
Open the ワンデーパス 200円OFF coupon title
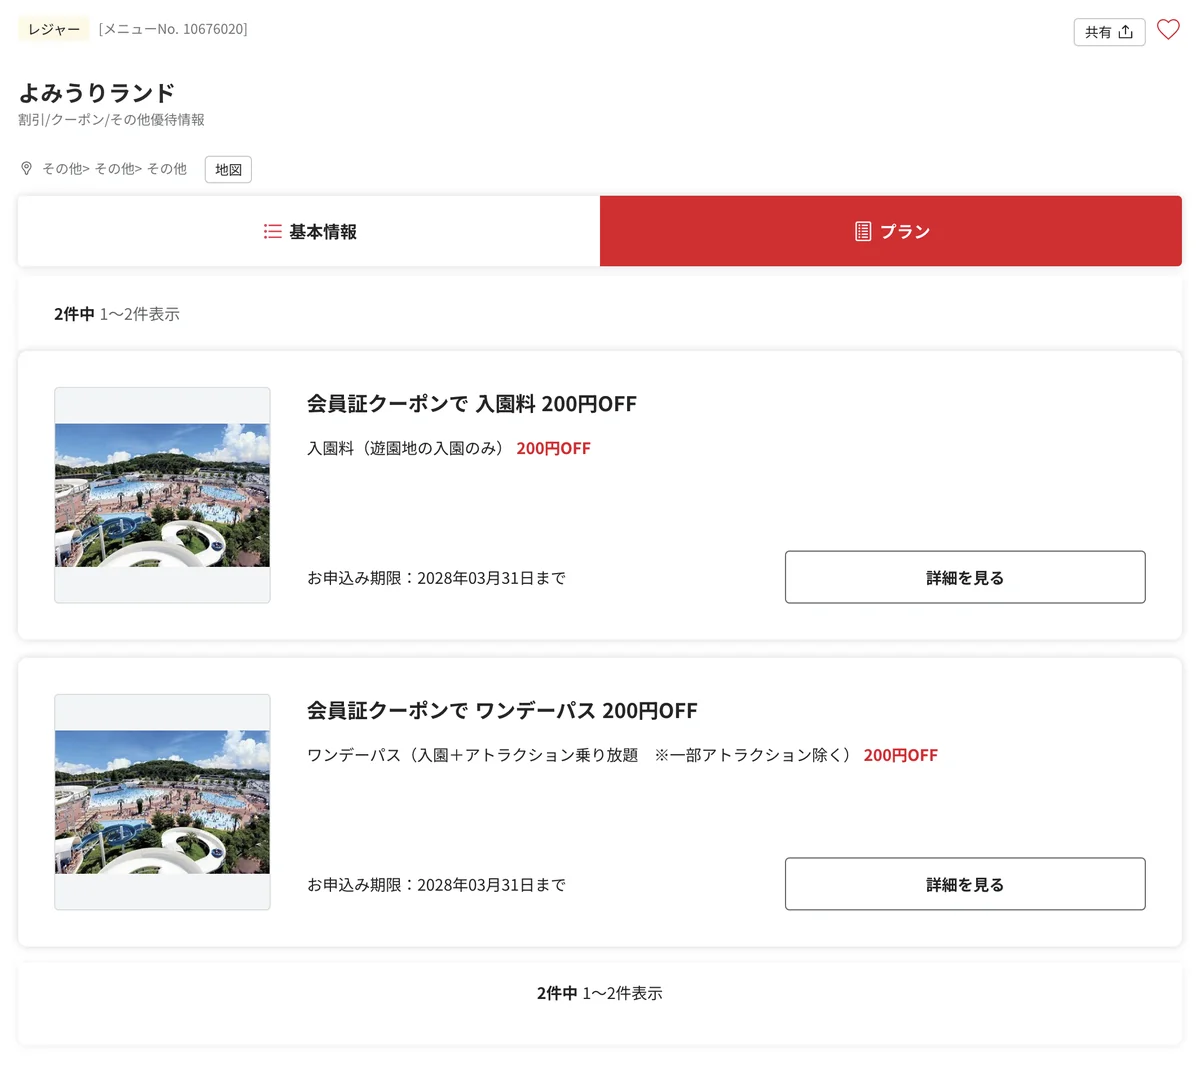point(502,711)
